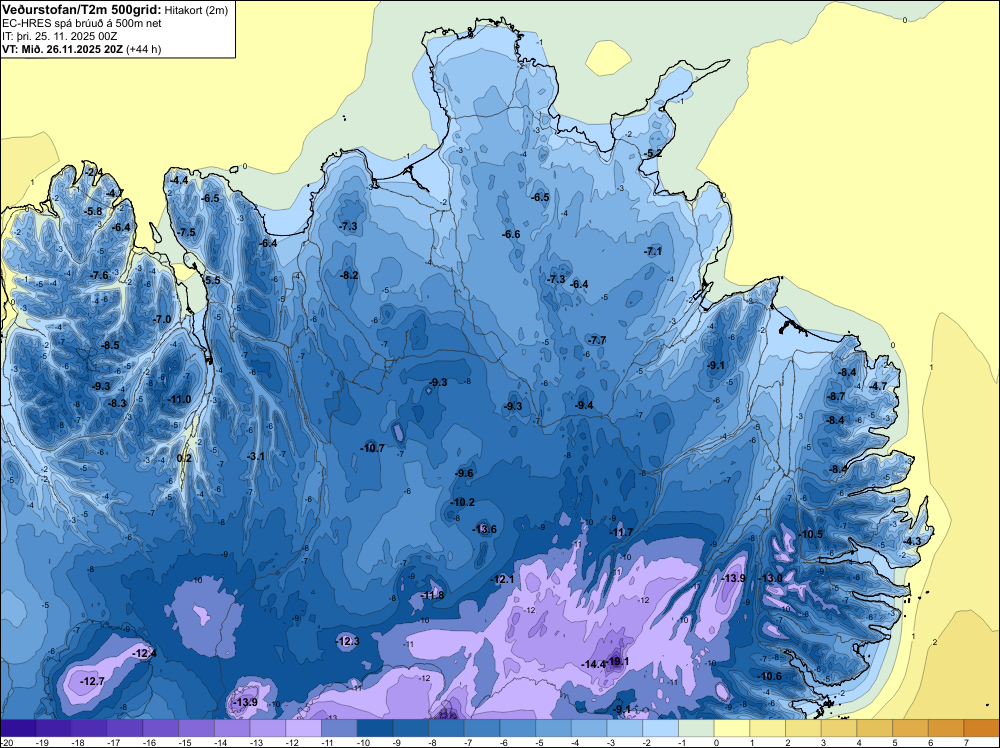Click the -7.1 temperature label

pos(653,252)
